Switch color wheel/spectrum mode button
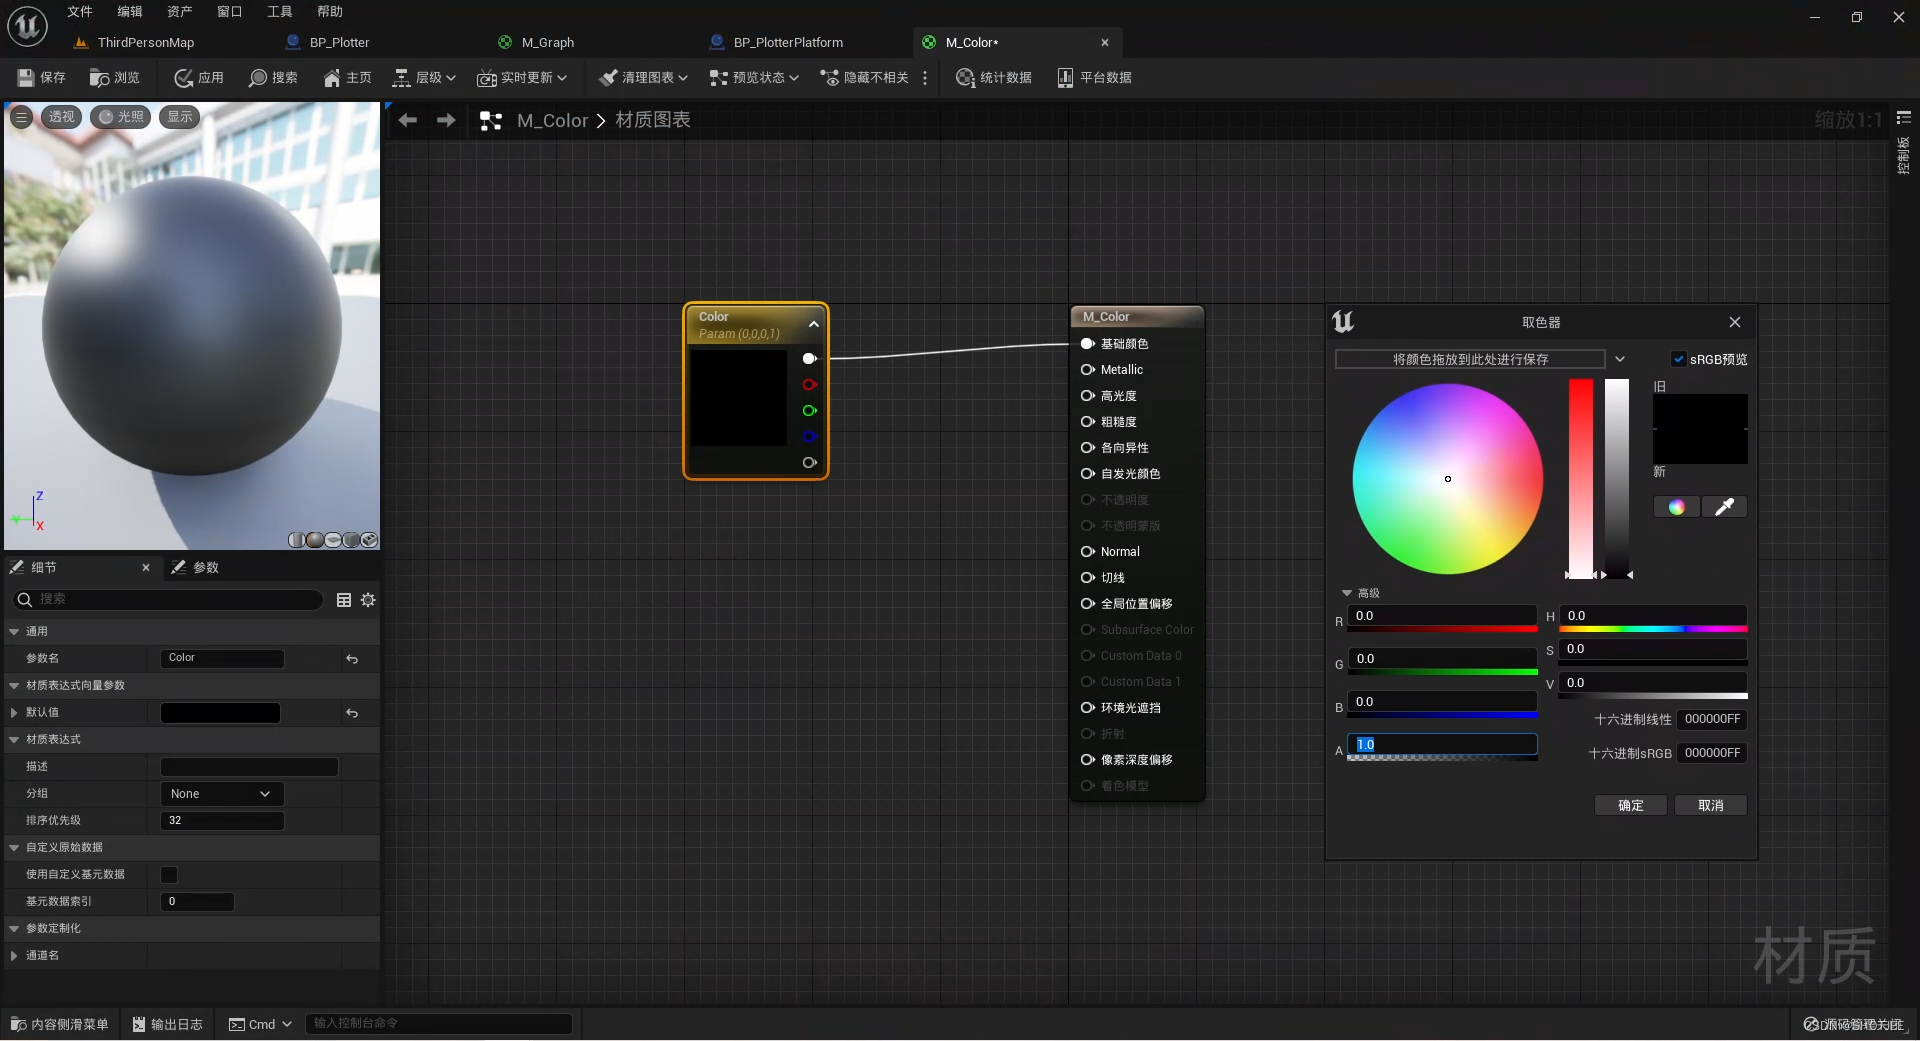The width and height of the screenshot is (1920, 1041). pyautogui.click(x=1676, y=507)
